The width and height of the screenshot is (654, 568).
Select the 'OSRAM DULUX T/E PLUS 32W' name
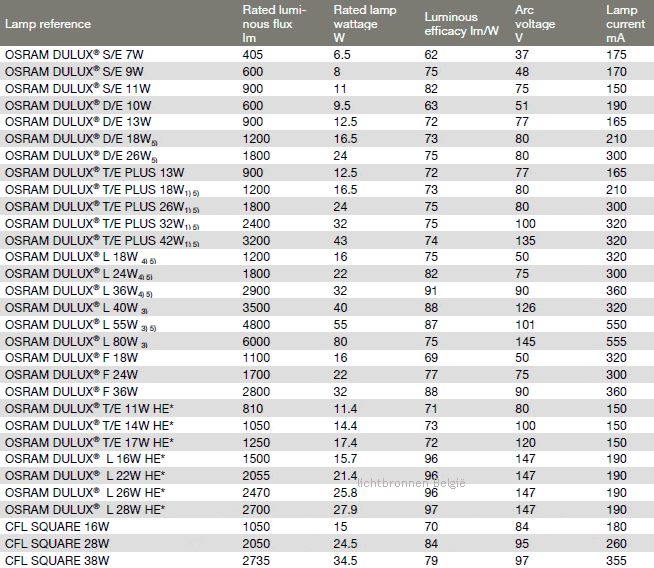click(x=102, y=224)
